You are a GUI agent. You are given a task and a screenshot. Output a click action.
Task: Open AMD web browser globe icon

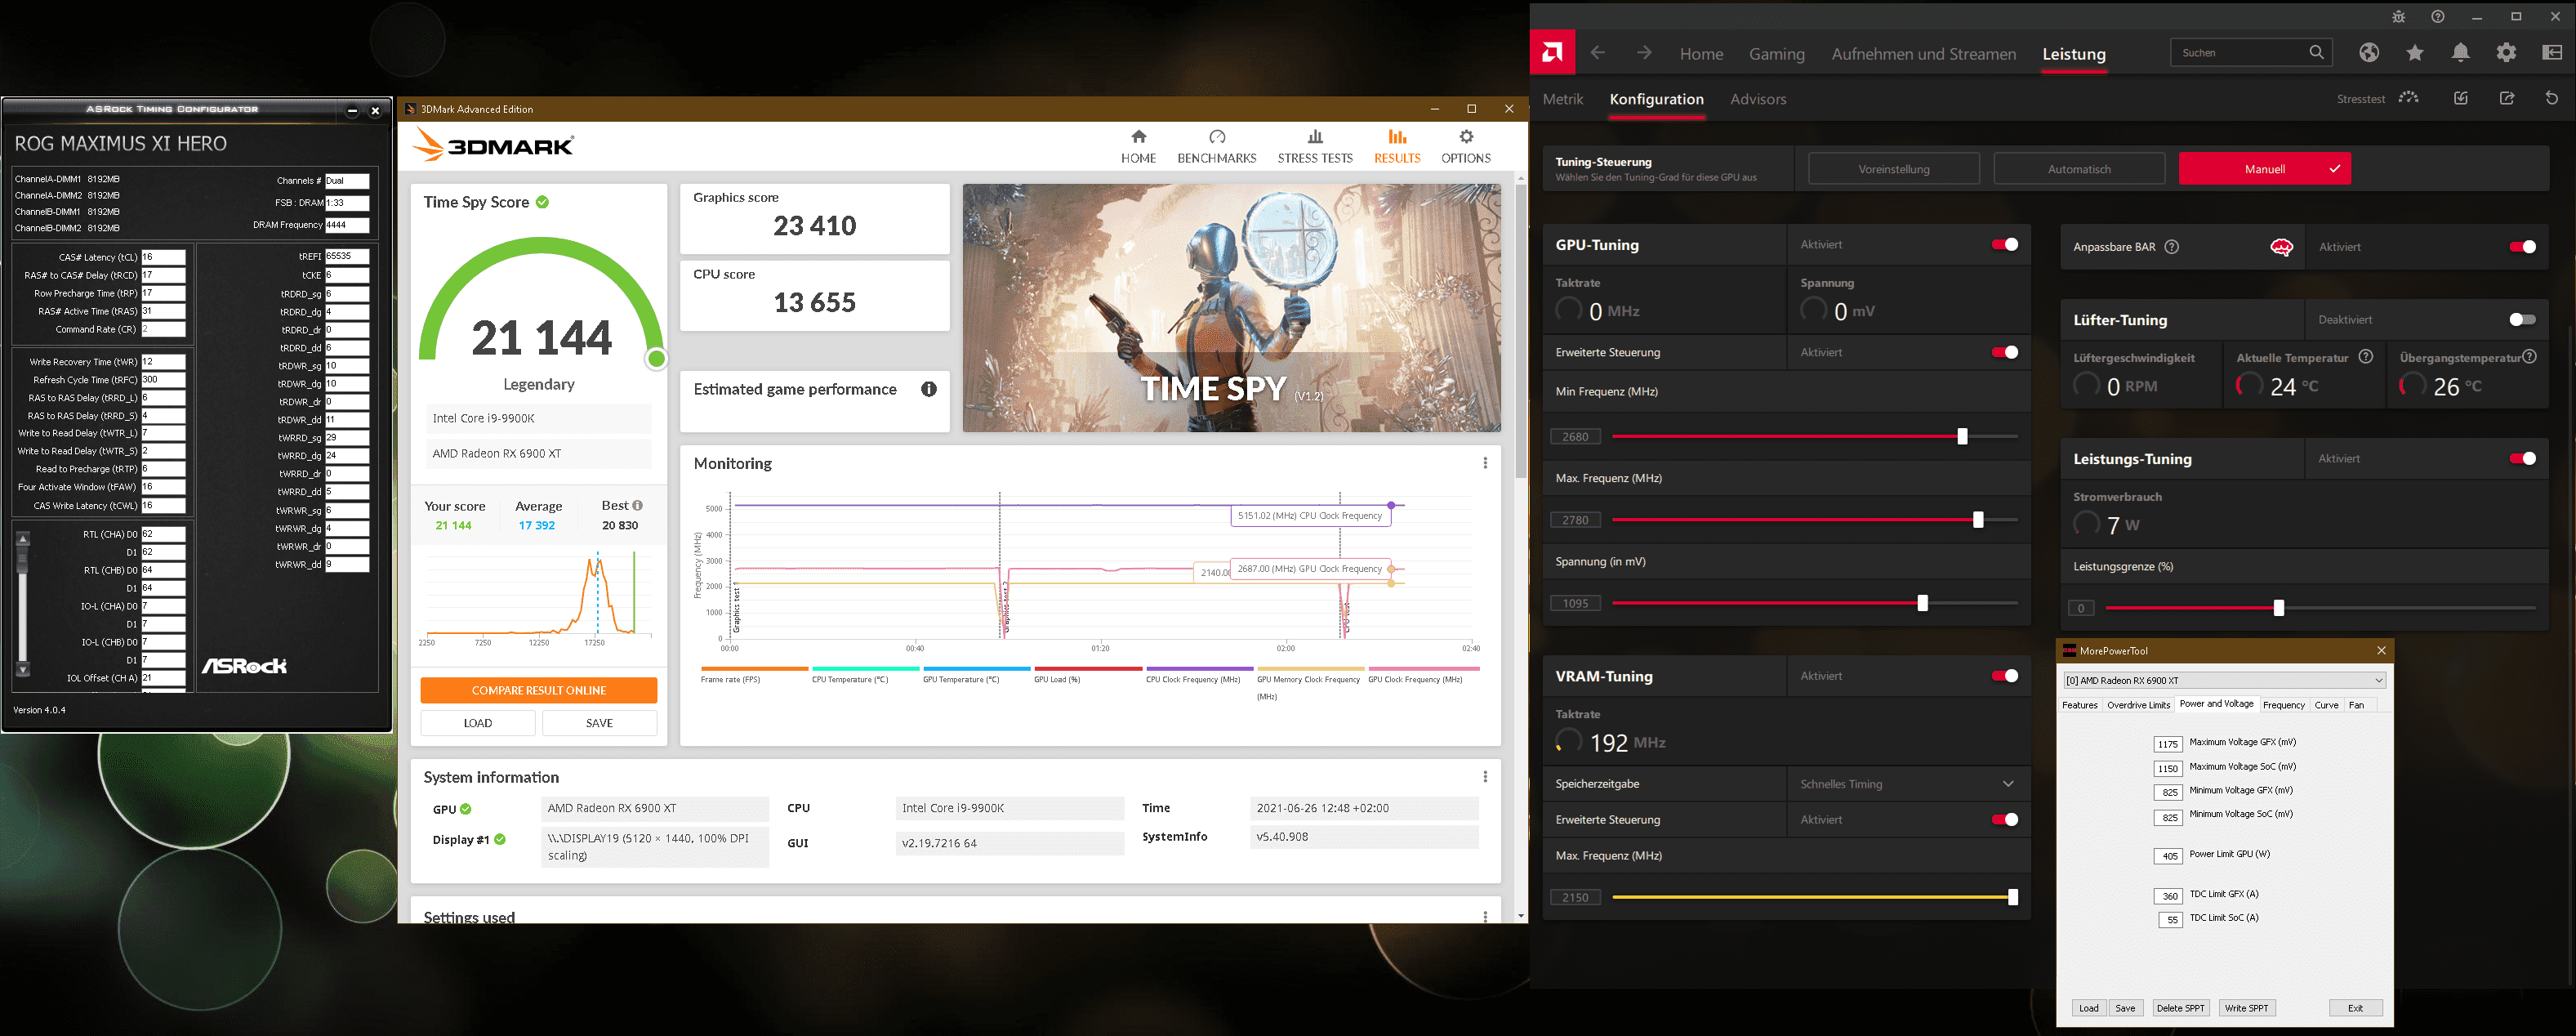(x=2369, y=53)
